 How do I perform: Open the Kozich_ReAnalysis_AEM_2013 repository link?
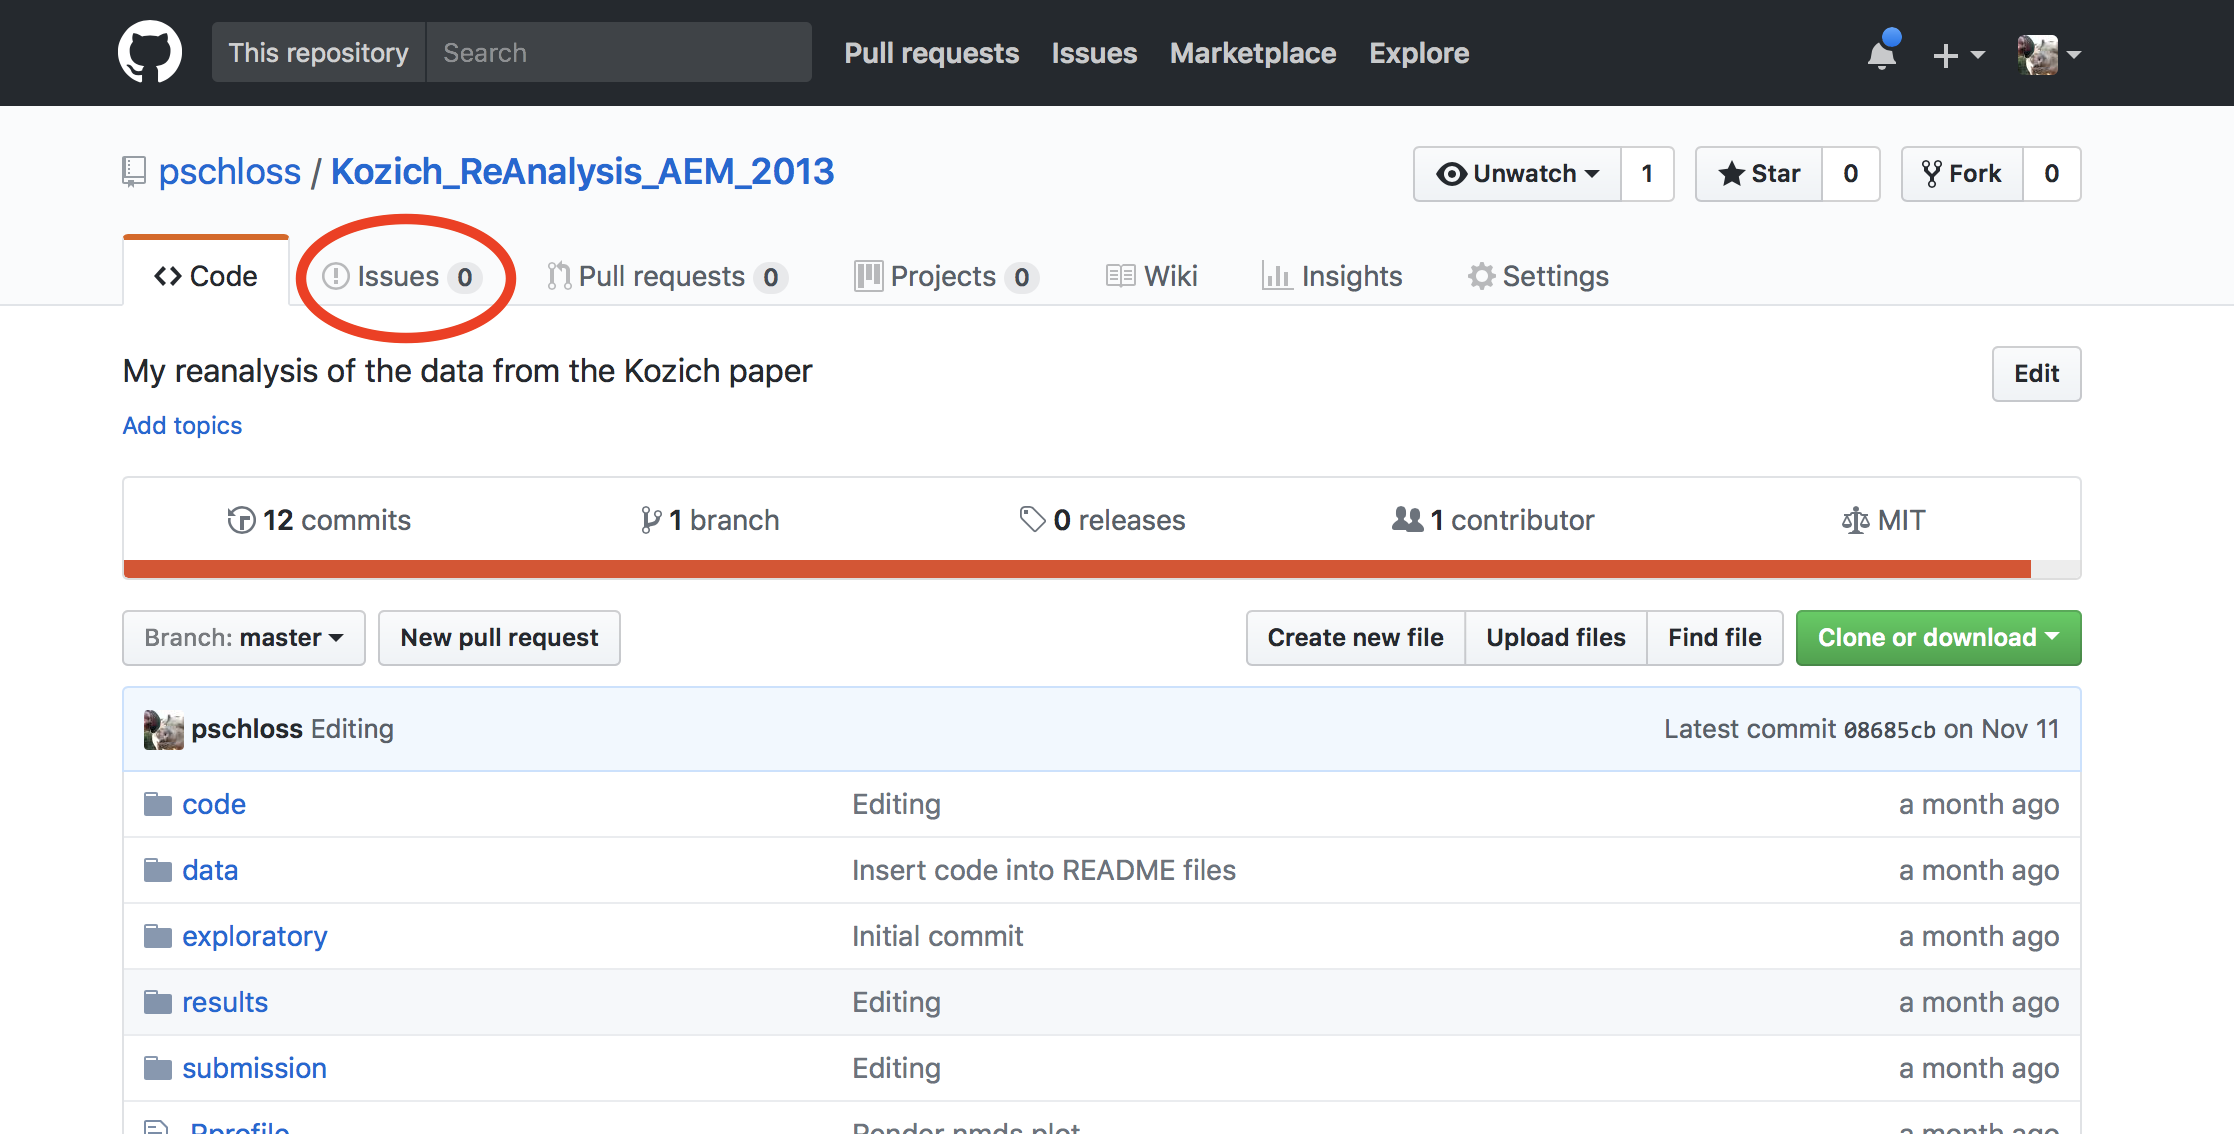click(x=582, y=172)
